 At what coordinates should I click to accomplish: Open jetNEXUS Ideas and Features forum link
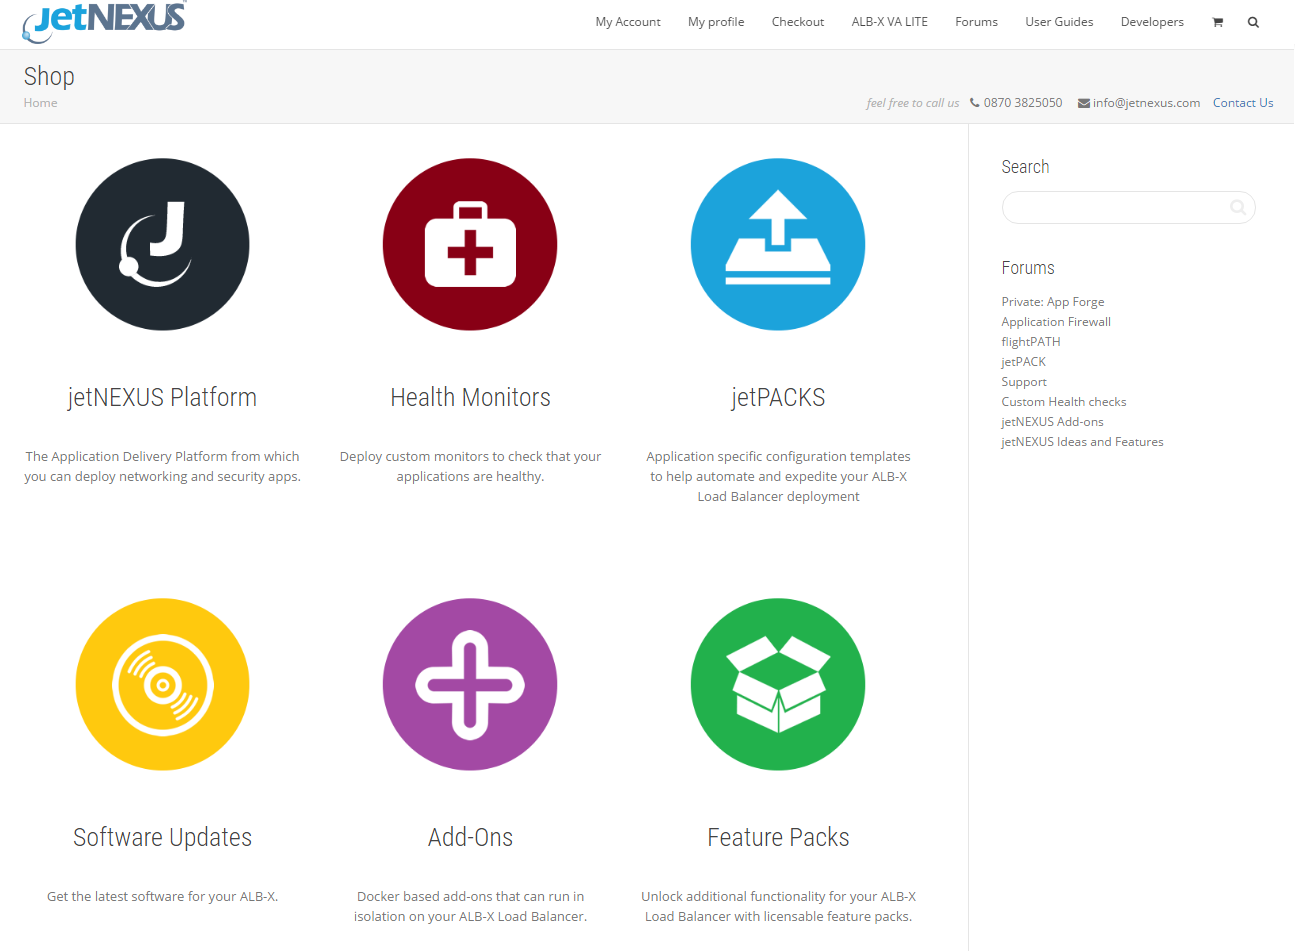(x=1082, y=442)
